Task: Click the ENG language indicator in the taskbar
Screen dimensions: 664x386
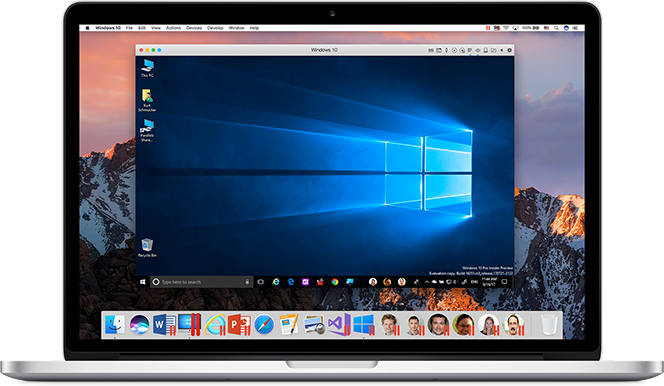Action: 474,282
